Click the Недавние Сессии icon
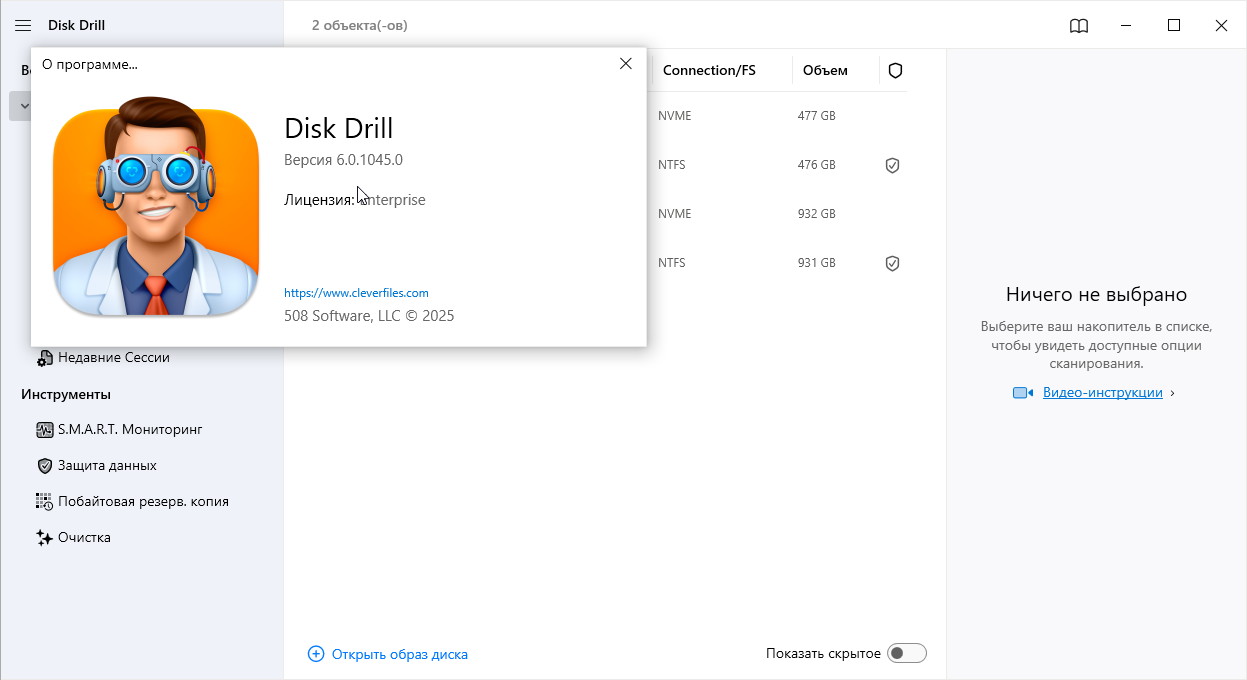The image size is (1247, 680). (x=44, y=358)
